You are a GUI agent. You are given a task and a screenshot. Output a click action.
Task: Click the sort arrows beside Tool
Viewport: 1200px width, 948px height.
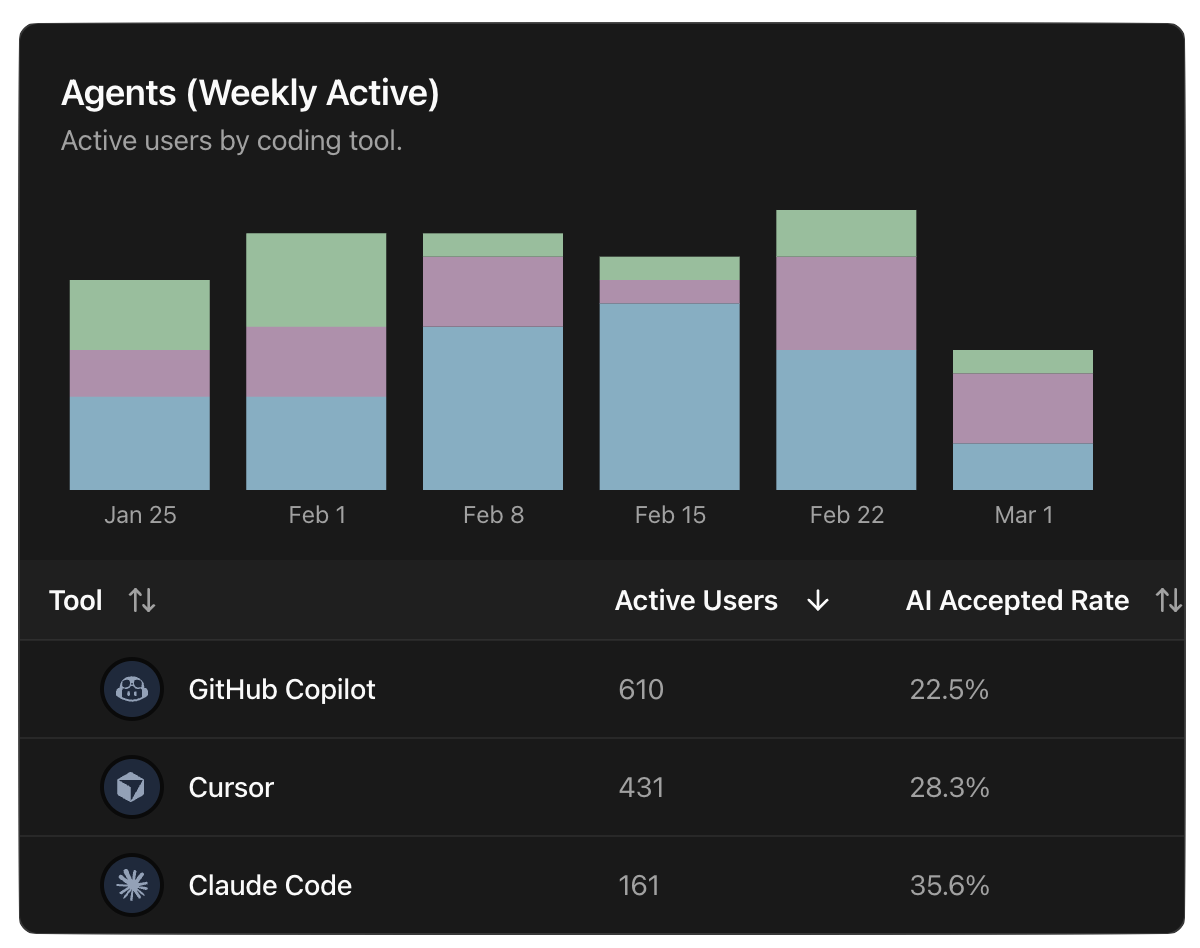coord(142,601)
